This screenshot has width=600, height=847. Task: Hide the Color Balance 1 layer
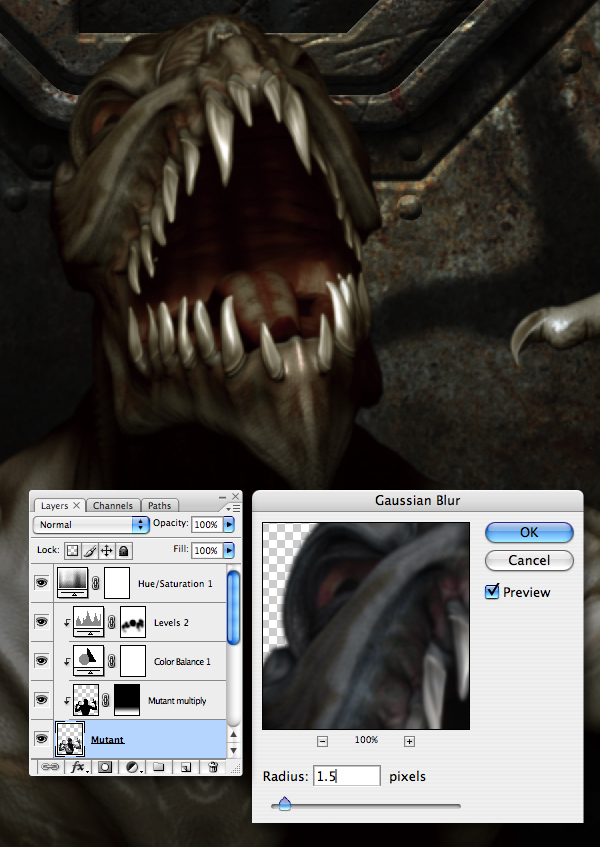tap(42, 661)
